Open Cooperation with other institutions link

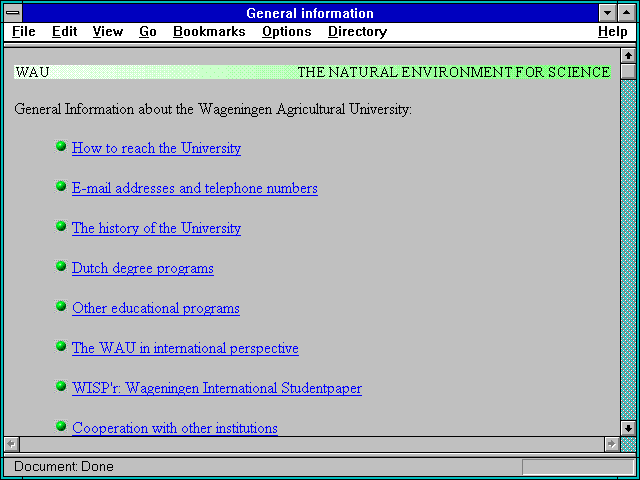coord(175,428)
